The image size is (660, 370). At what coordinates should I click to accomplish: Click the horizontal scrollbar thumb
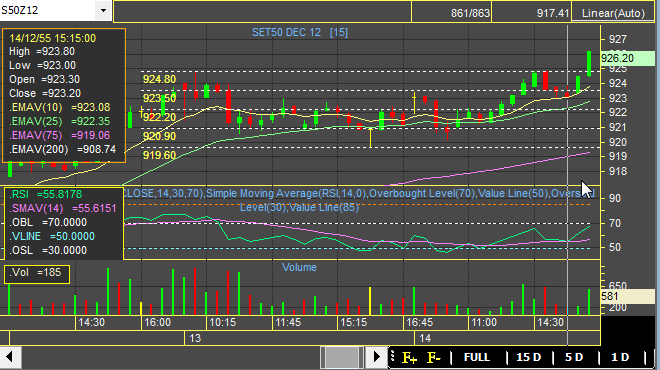pyautogui.click(x=342, y=357)
